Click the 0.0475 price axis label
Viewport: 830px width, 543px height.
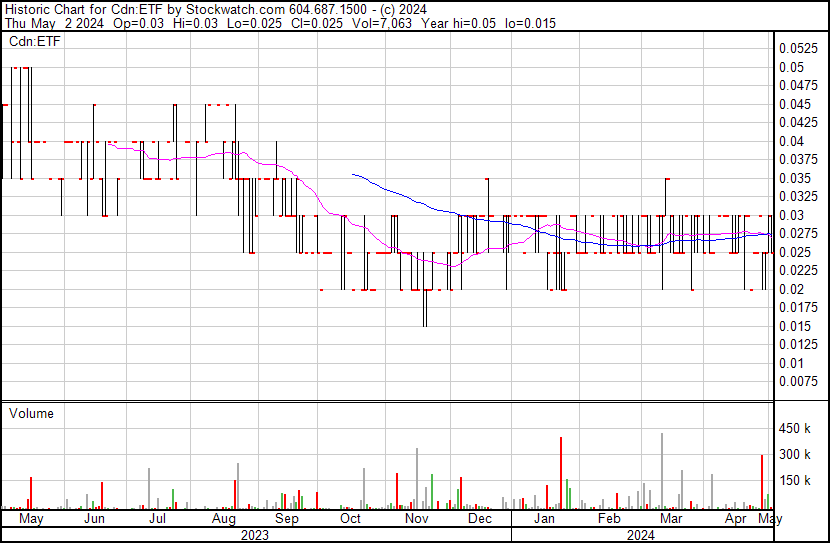coord(798,86)
